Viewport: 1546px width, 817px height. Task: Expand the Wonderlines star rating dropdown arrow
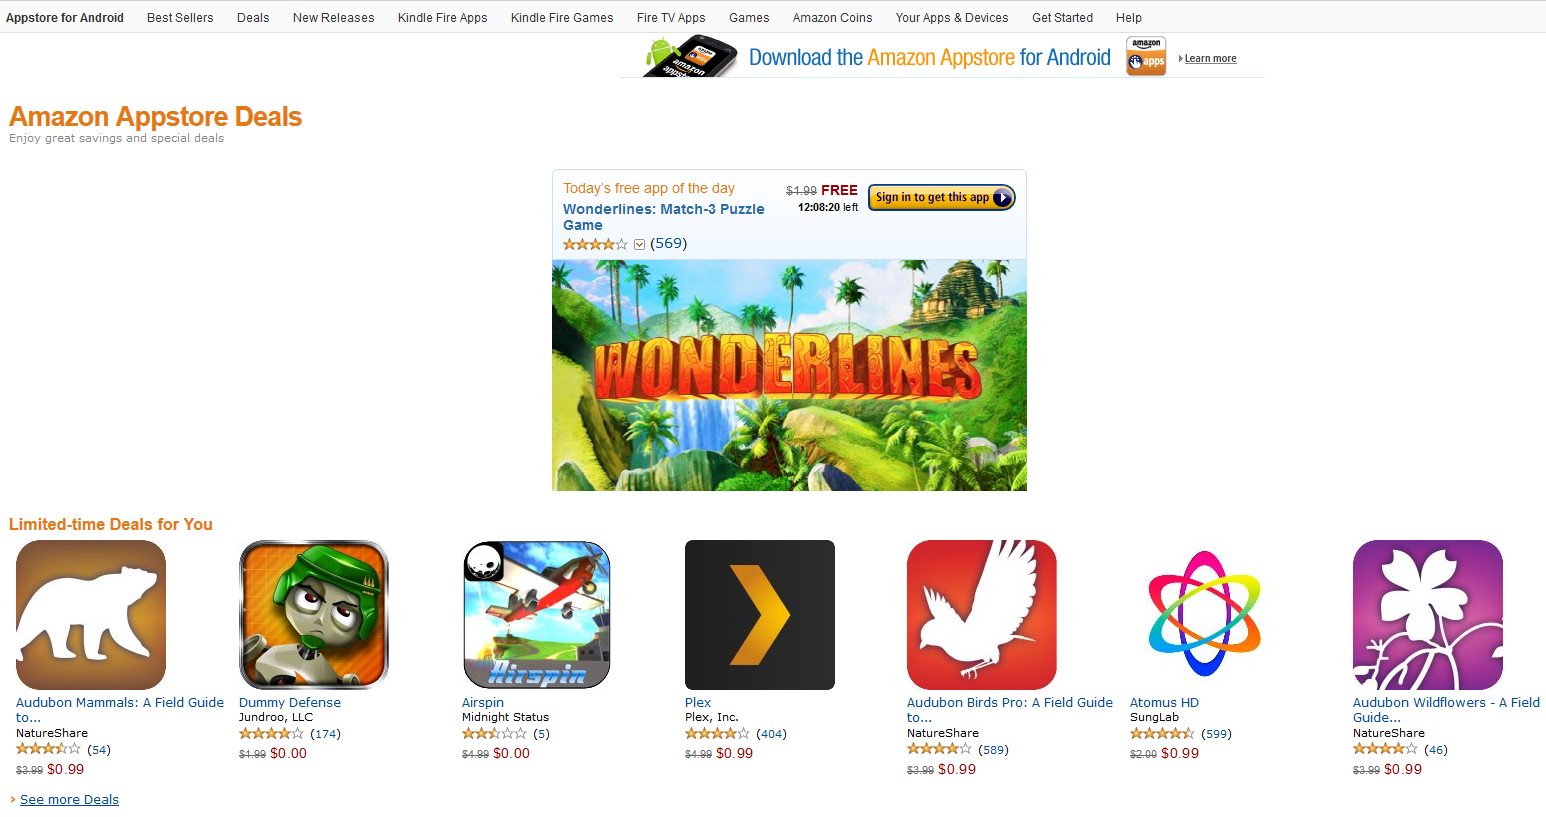640,244
